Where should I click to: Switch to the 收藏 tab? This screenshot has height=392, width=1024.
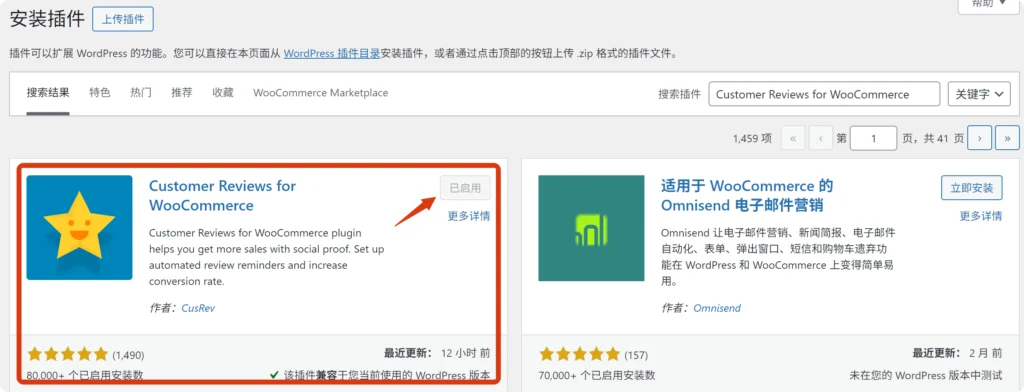(223, 93)
